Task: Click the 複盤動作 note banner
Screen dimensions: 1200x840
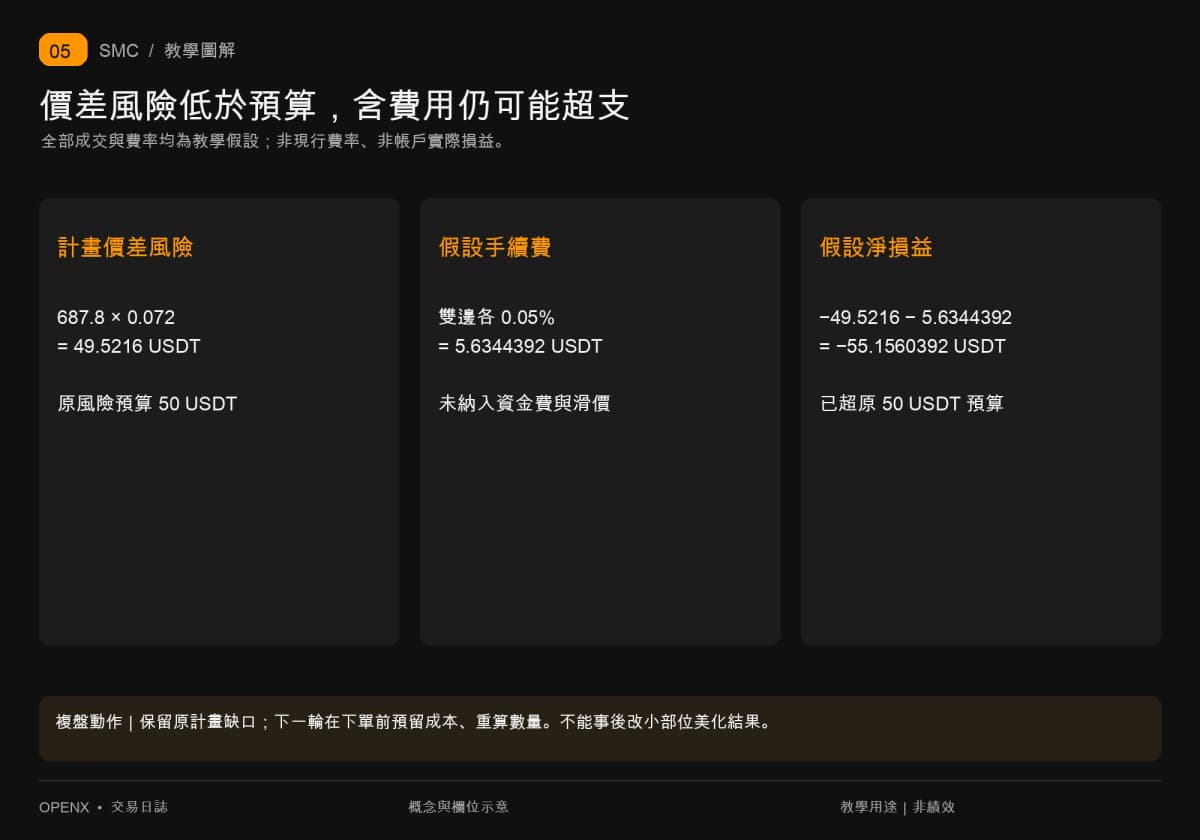Action: 600,729
